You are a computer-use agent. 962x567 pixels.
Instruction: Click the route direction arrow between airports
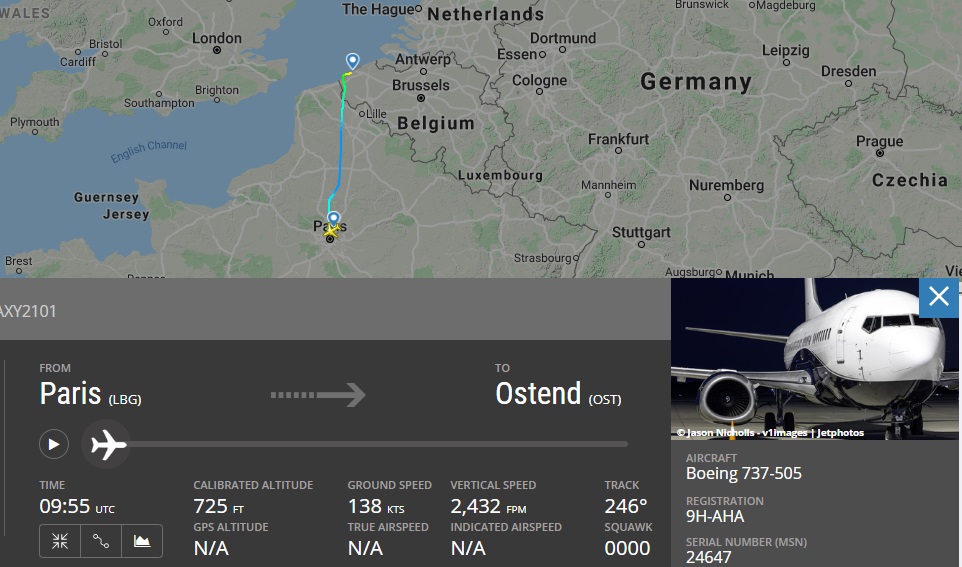318,395
